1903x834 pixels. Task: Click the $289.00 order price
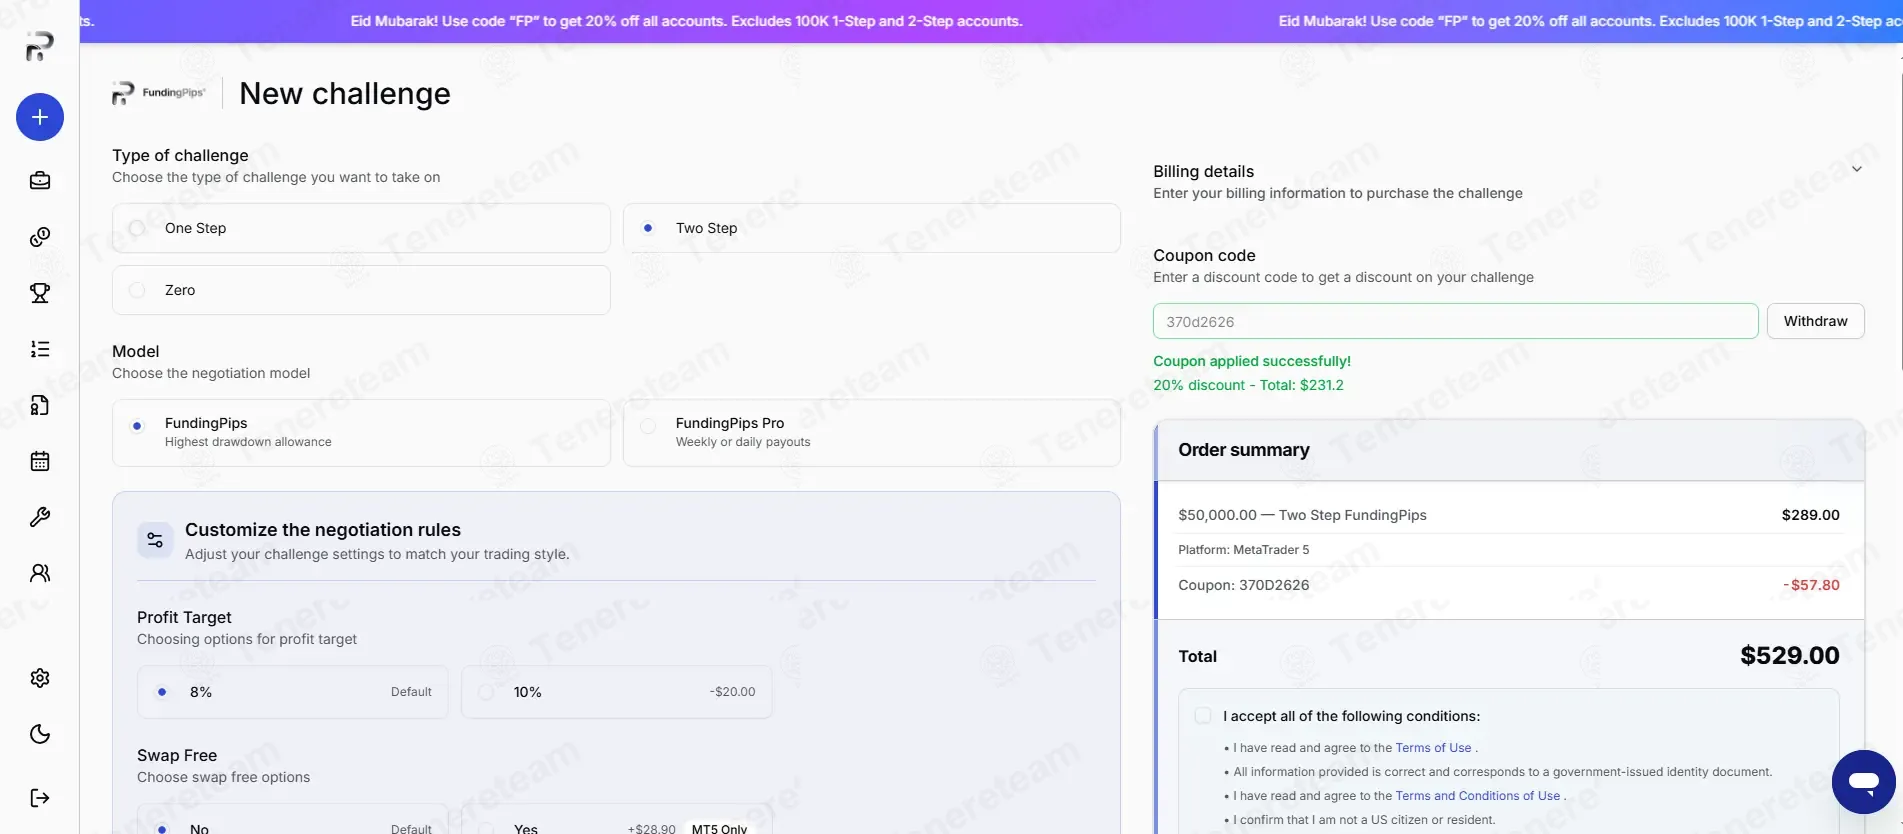click(x=1811, y=515)
